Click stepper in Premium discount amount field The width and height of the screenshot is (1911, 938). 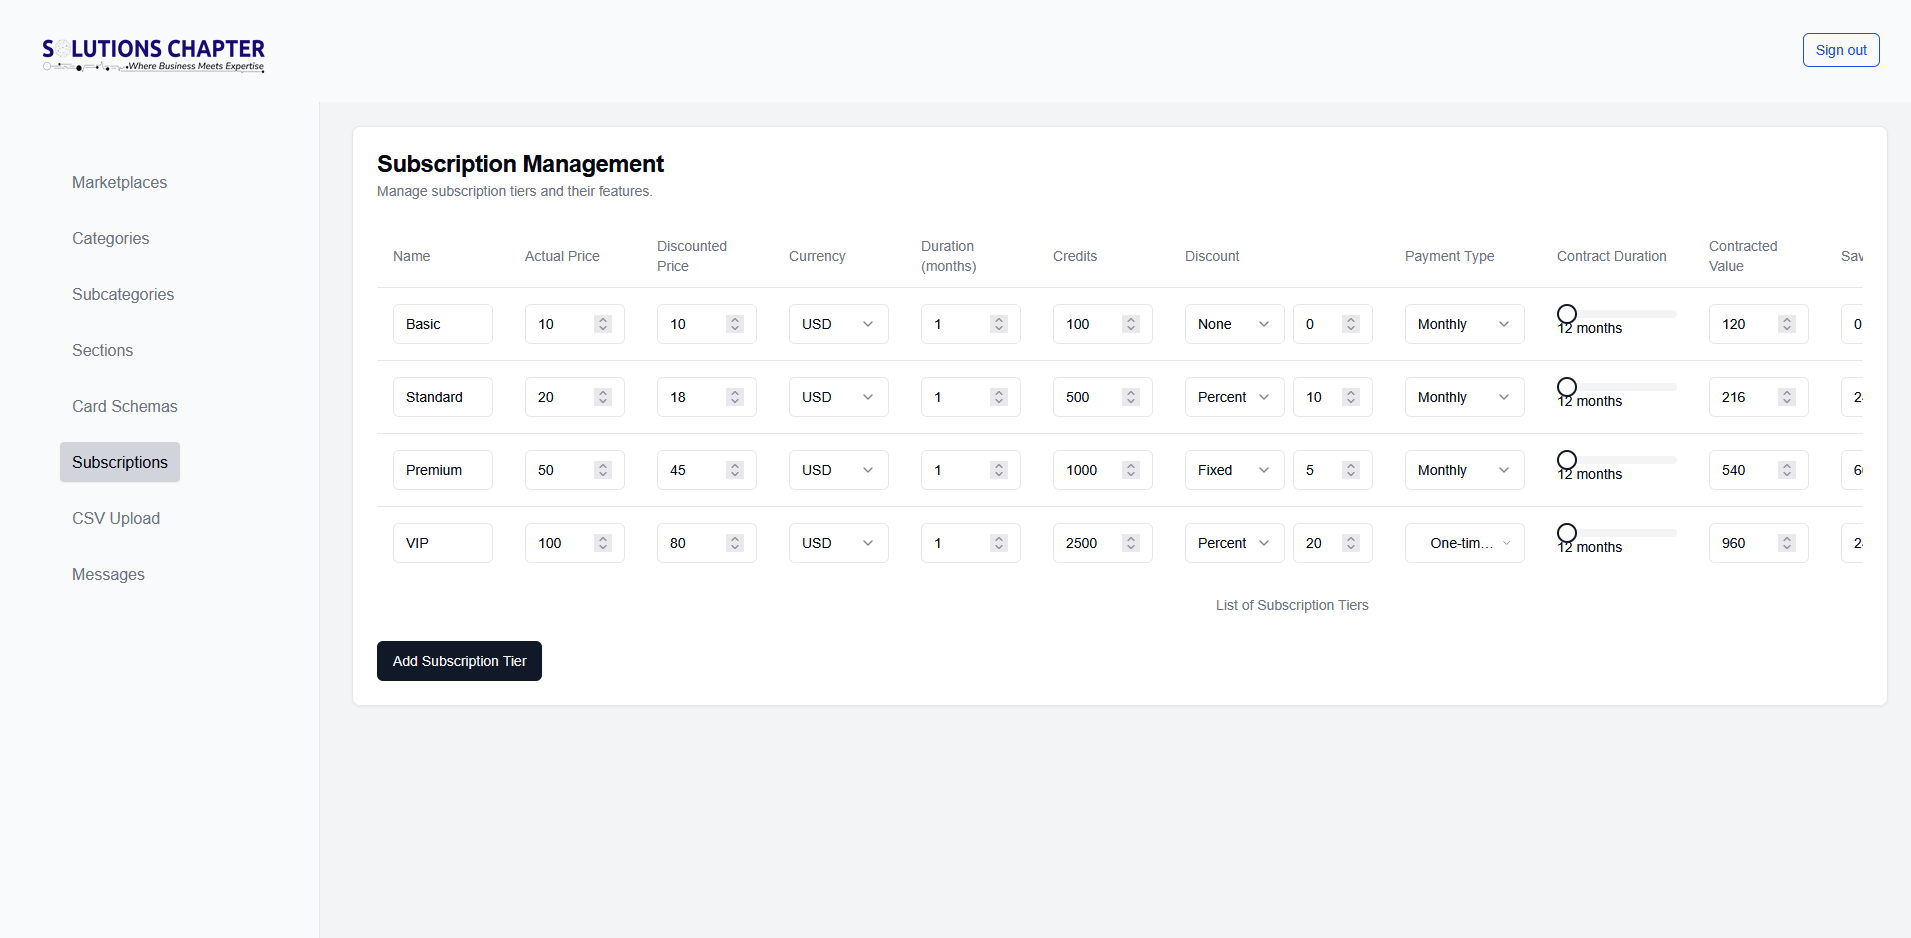(1350, 470)
